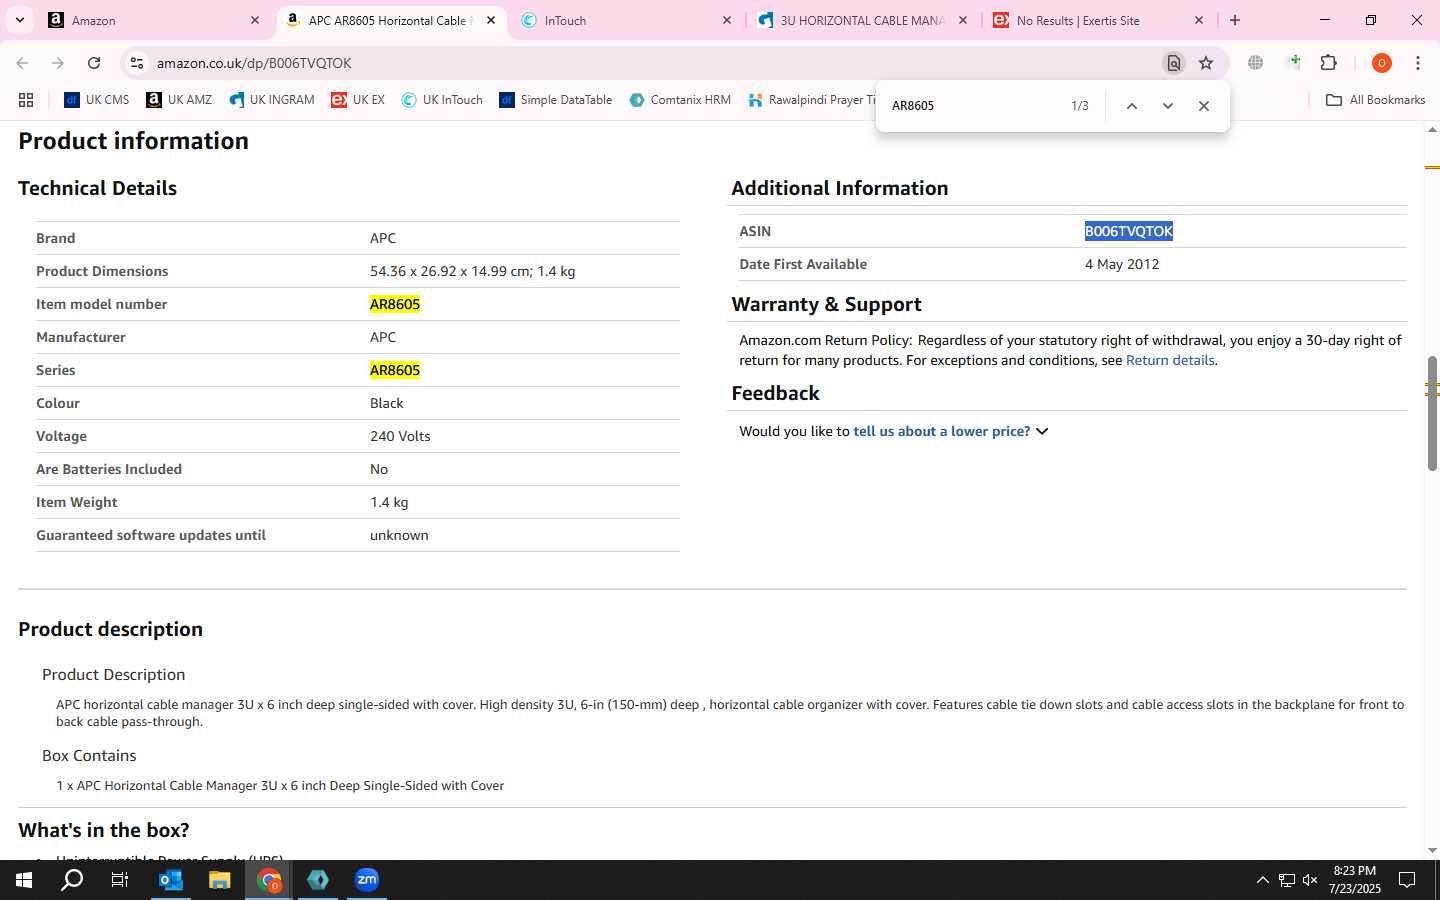The image size is (1440, 900).
Task: Close the APC AR8605 tab
Action: [491, 20]
